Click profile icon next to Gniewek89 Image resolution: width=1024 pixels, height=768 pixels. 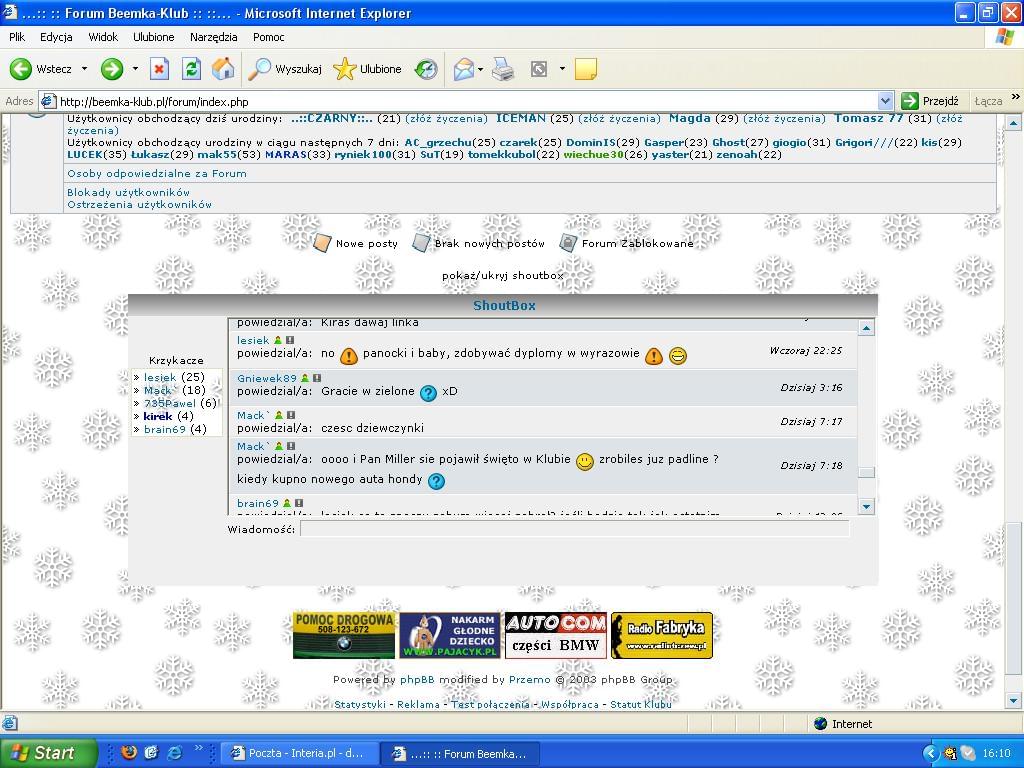click(305, 378)
